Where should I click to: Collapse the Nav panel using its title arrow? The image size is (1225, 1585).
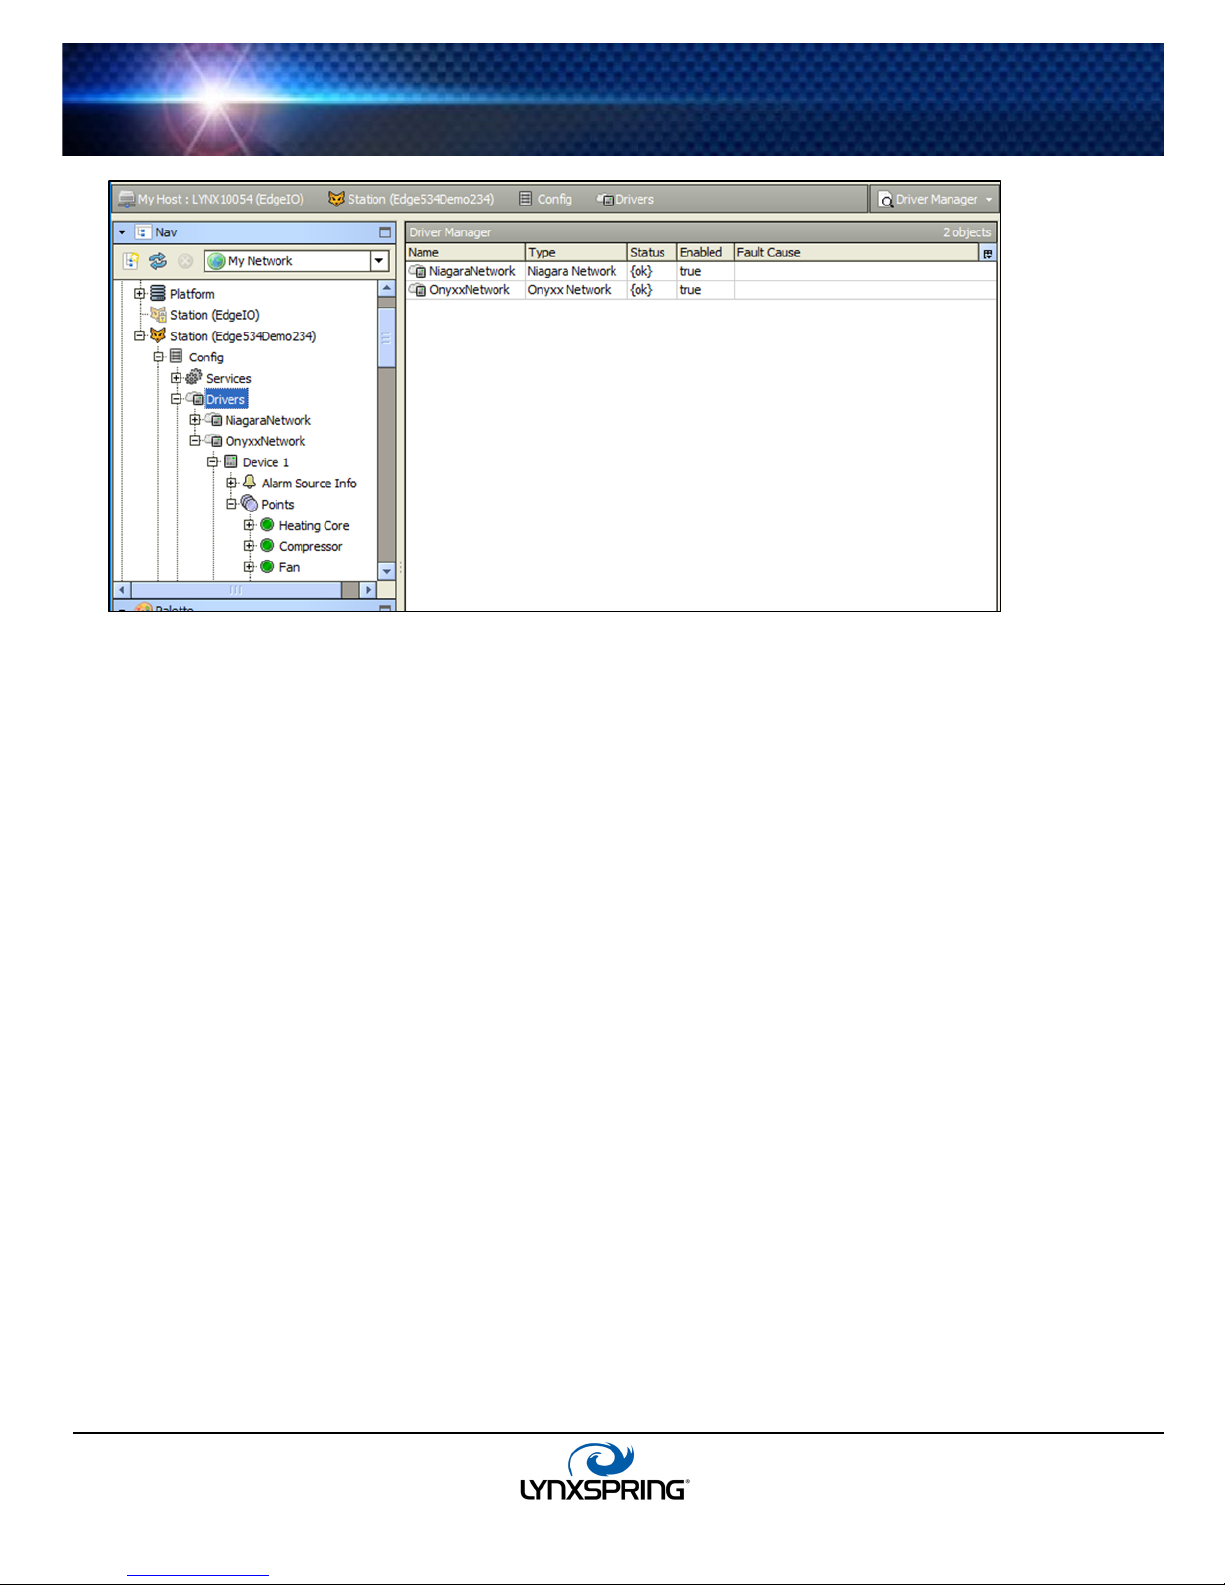[123, 232]
